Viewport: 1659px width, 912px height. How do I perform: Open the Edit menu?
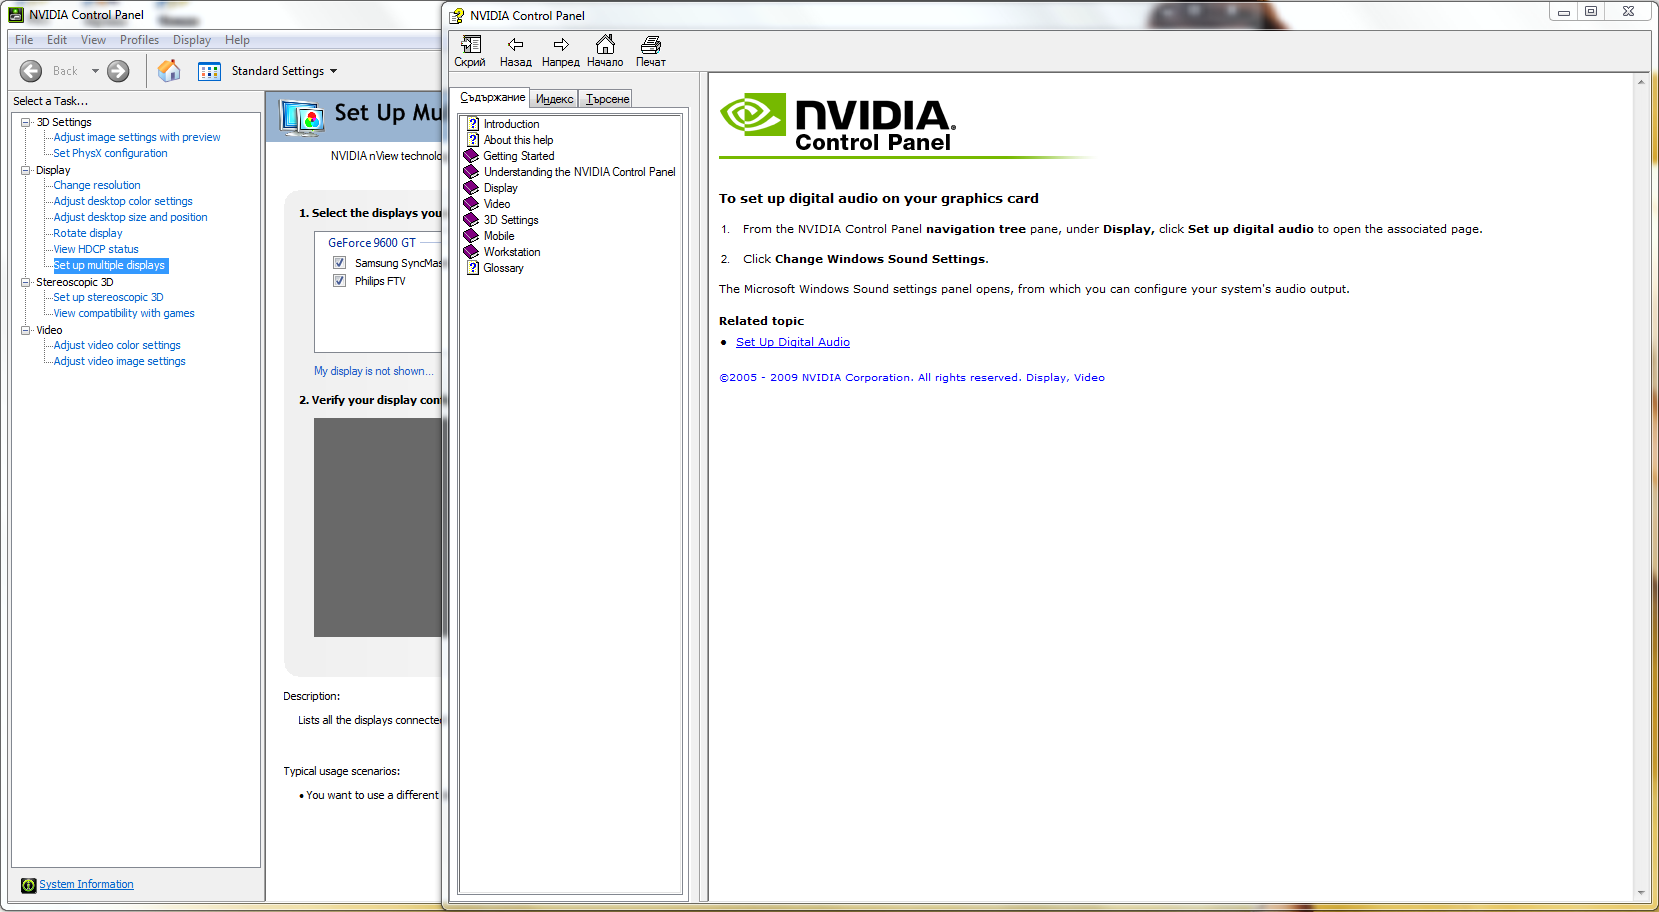tap(57, 40)
